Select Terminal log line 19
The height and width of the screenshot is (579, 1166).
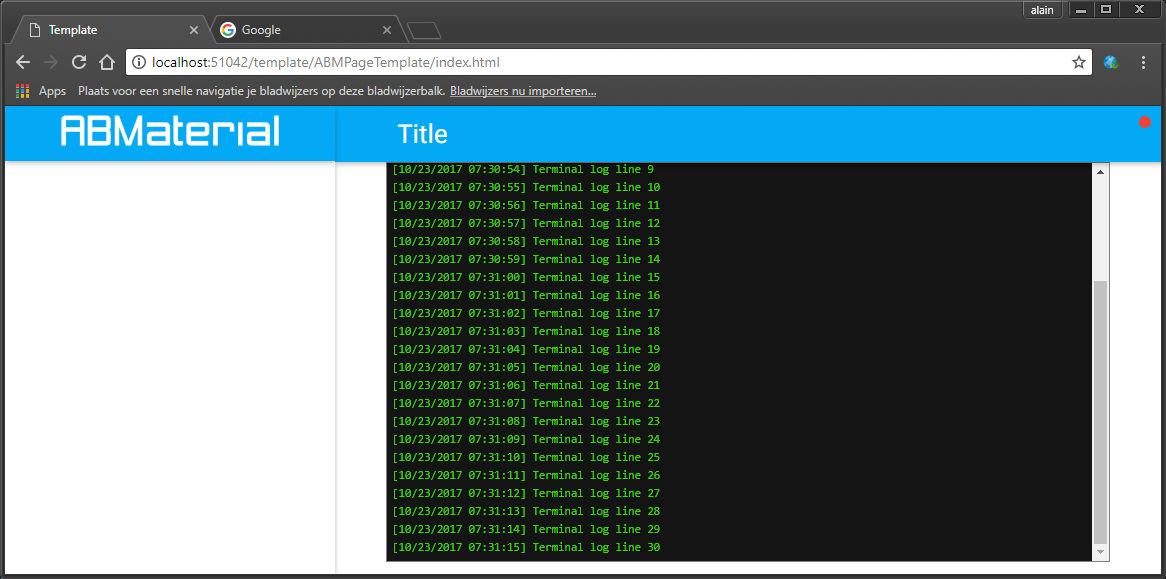[x=526, y=349]
